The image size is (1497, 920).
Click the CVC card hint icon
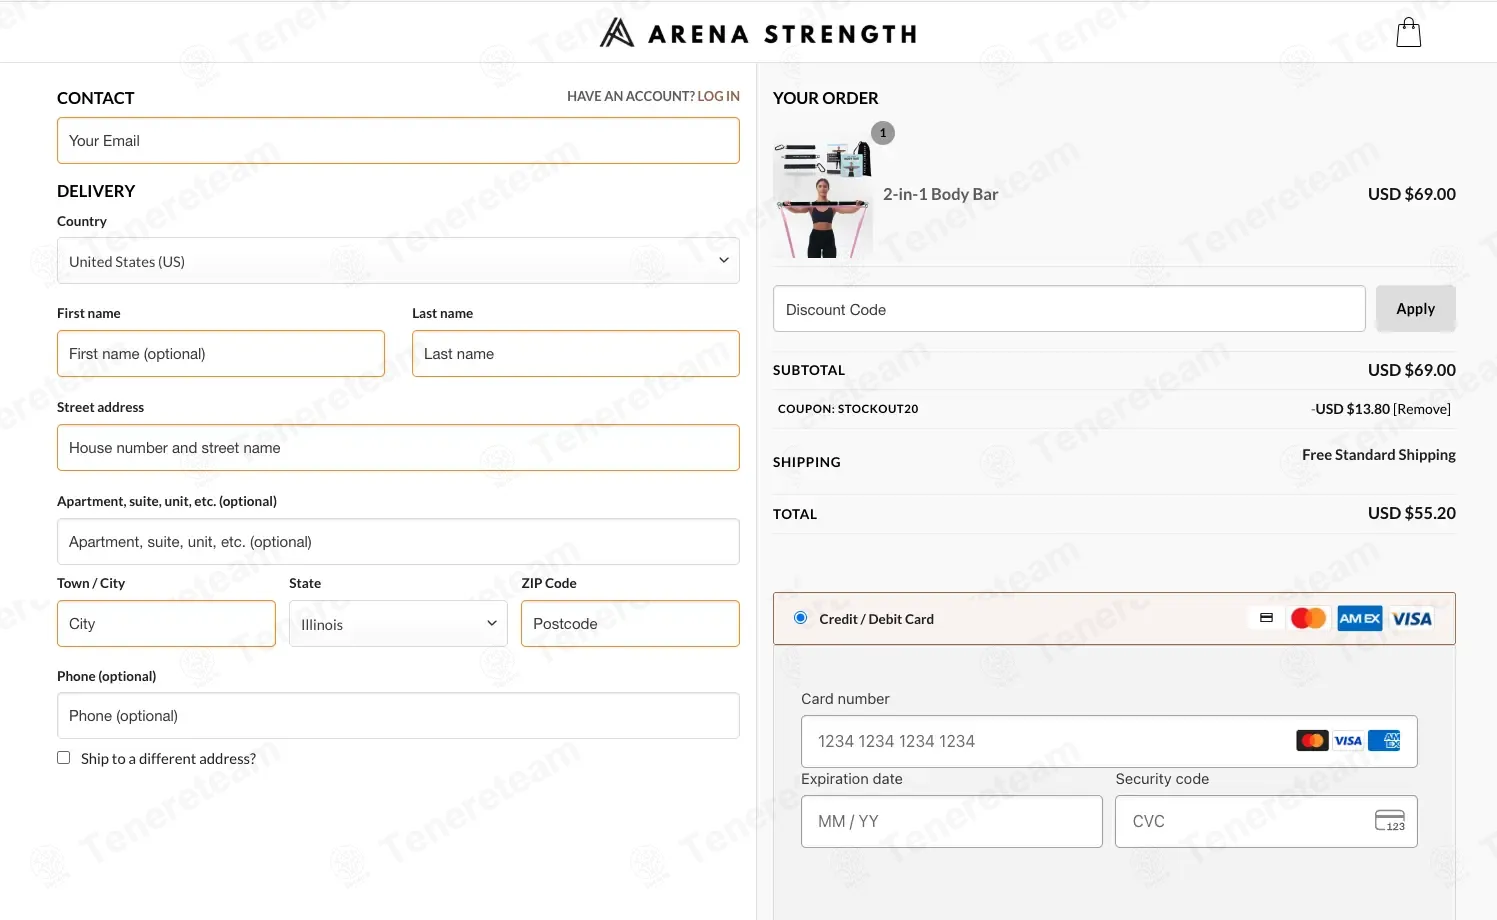[1390, 821]
